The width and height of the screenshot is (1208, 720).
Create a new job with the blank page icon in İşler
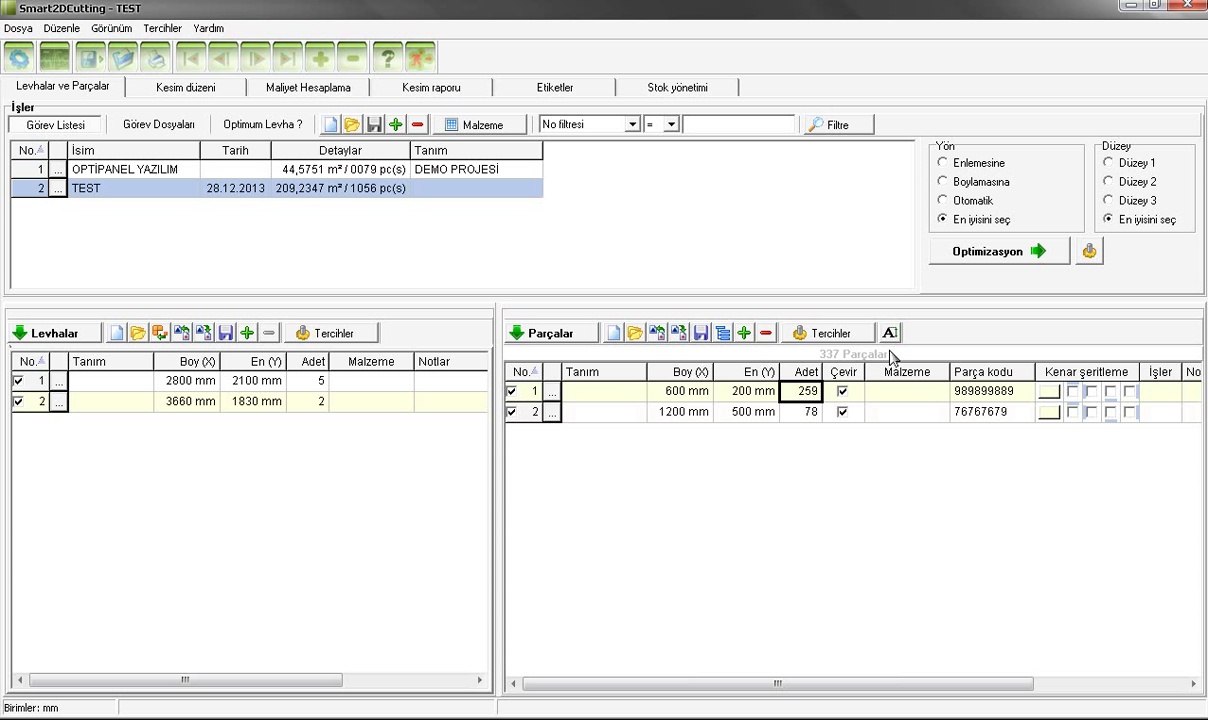(x=330, y=125)
